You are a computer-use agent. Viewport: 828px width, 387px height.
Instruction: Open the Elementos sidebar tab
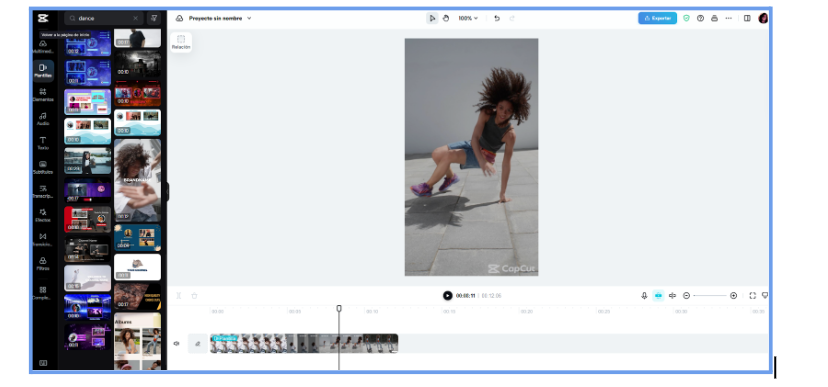(43, 95)
